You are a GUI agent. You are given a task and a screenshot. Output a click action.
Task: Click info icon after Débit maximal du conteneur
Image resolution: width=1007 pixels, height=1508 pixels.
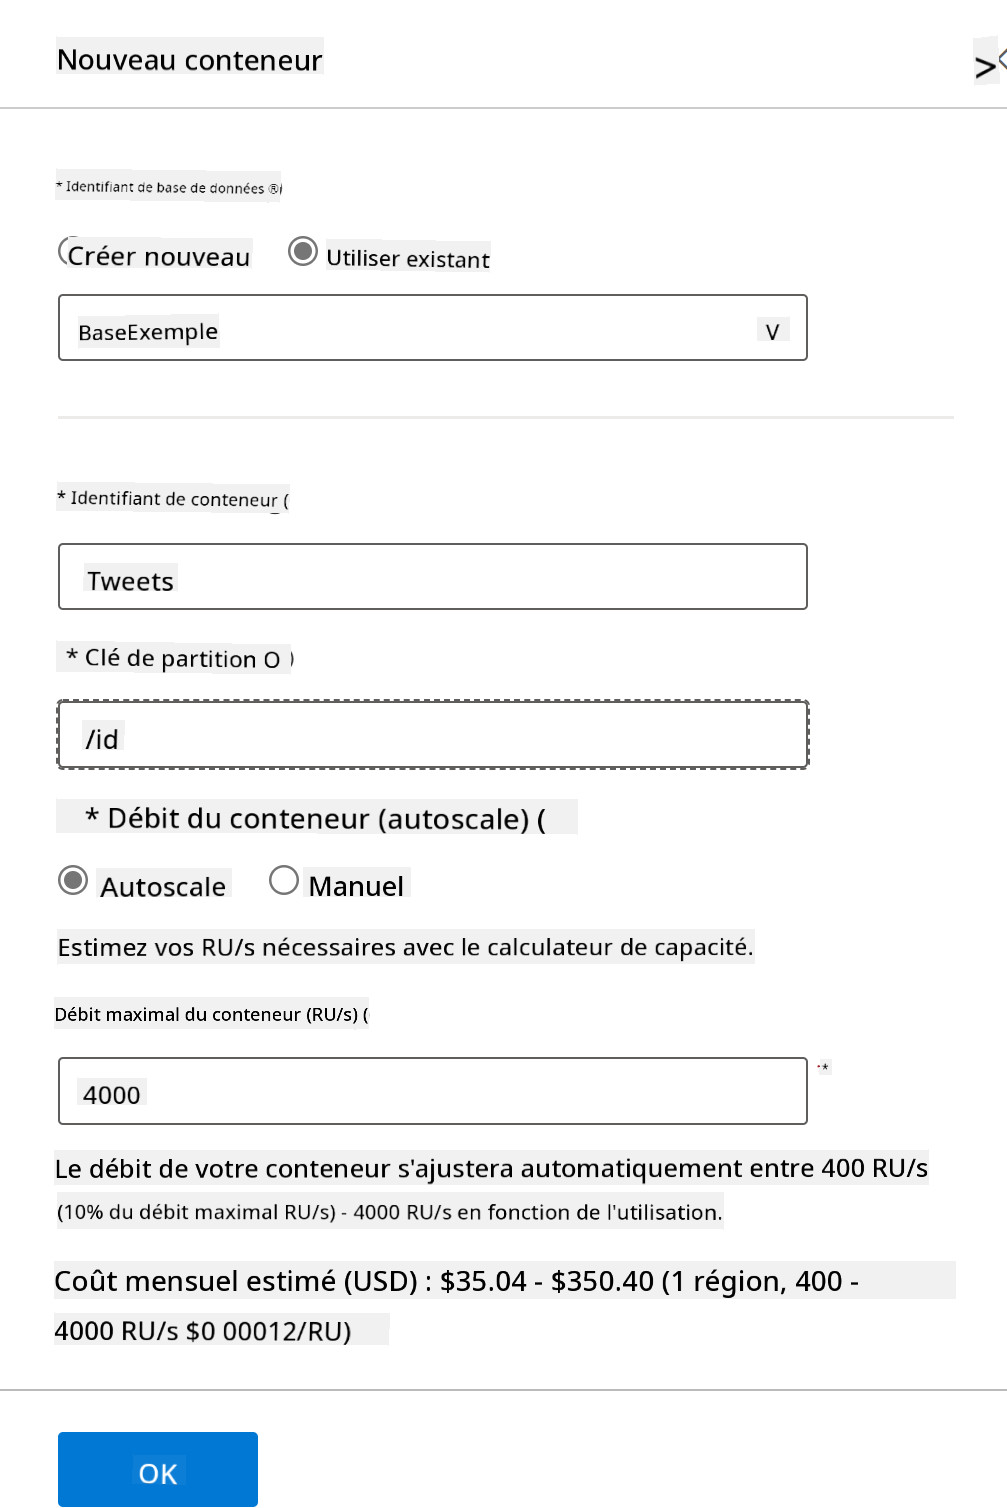point(365,1015)
